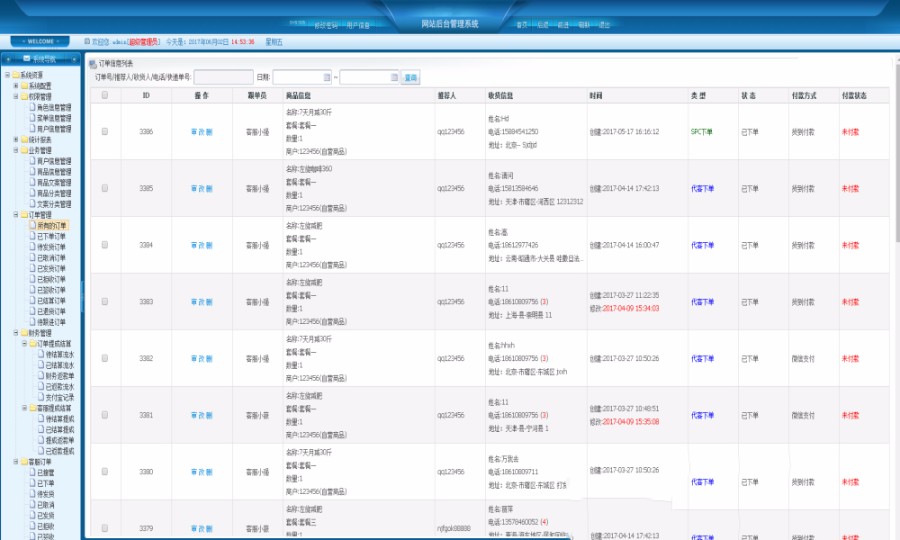Open 商品信息管理 in the sidebar tree

tap(54, 172)
